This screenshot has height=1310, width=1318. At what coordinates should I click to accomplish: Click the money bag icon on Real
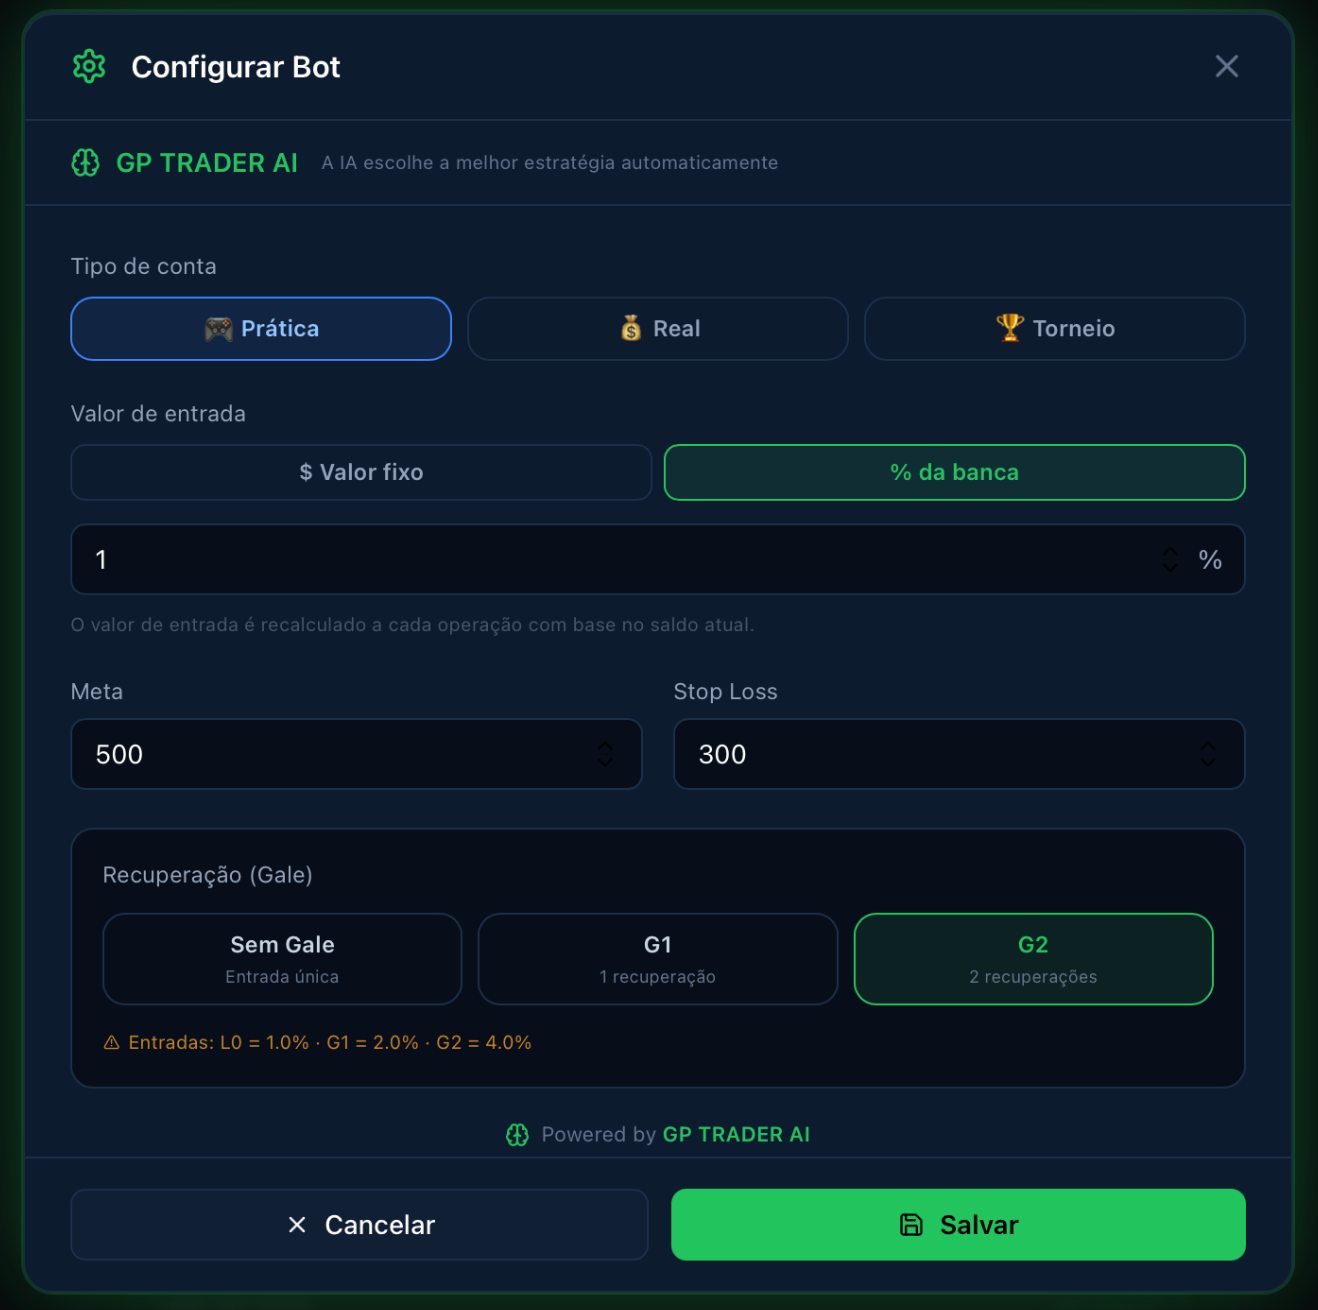(x=631, y=328)
